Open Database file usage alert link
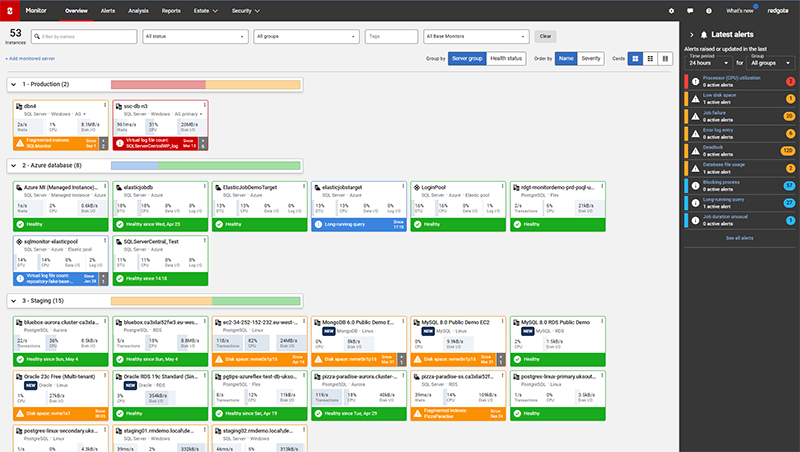800x452 pixels. pyautogui.click(x=723, y=165)
